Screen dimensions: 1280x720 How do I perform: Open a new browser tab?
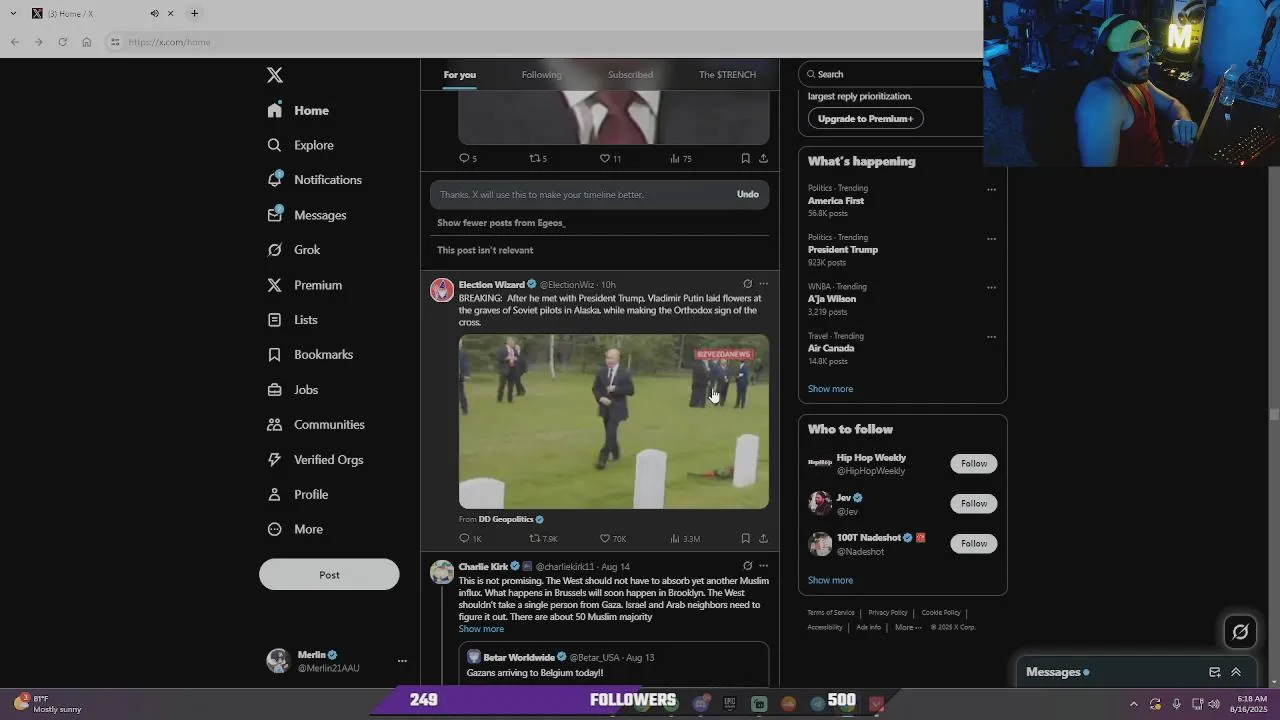[x=194, y=14]
